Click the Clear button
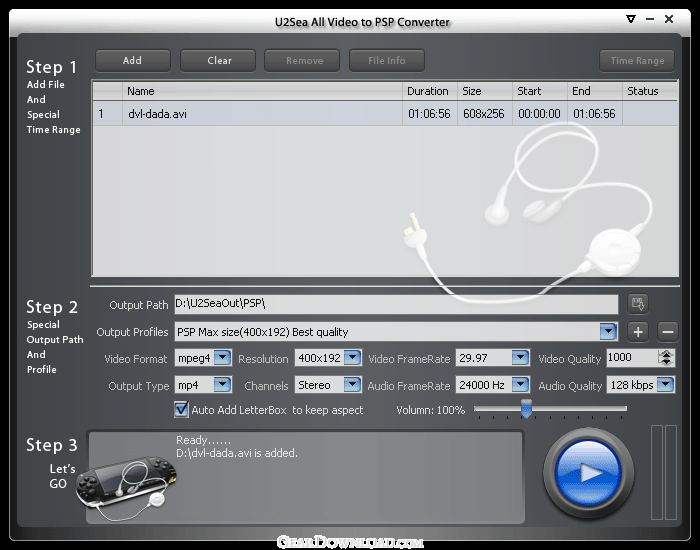The height and width of the screenshot is (550, 700). coord(218,60)
